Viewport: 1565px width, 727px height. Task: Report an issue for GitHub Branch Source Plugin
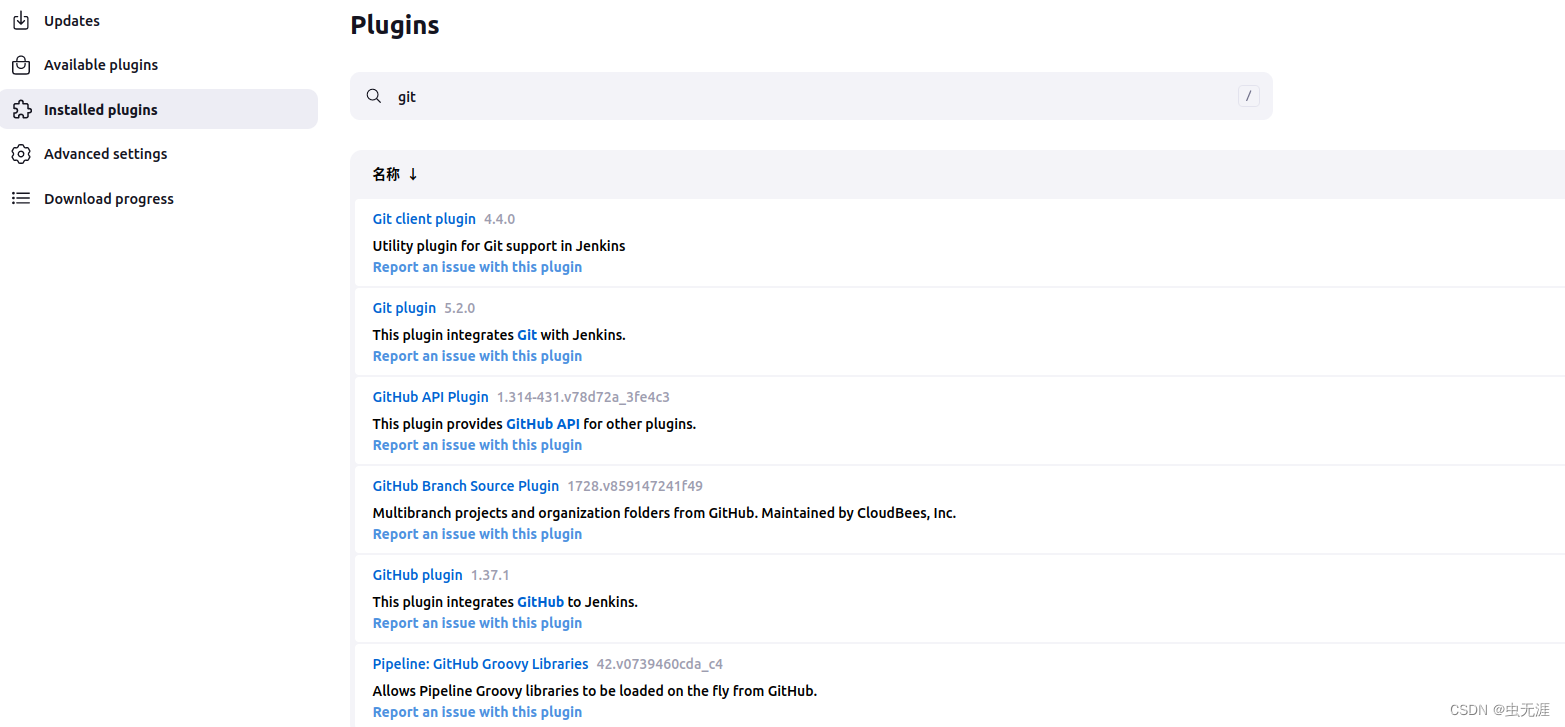pos(477,534)
